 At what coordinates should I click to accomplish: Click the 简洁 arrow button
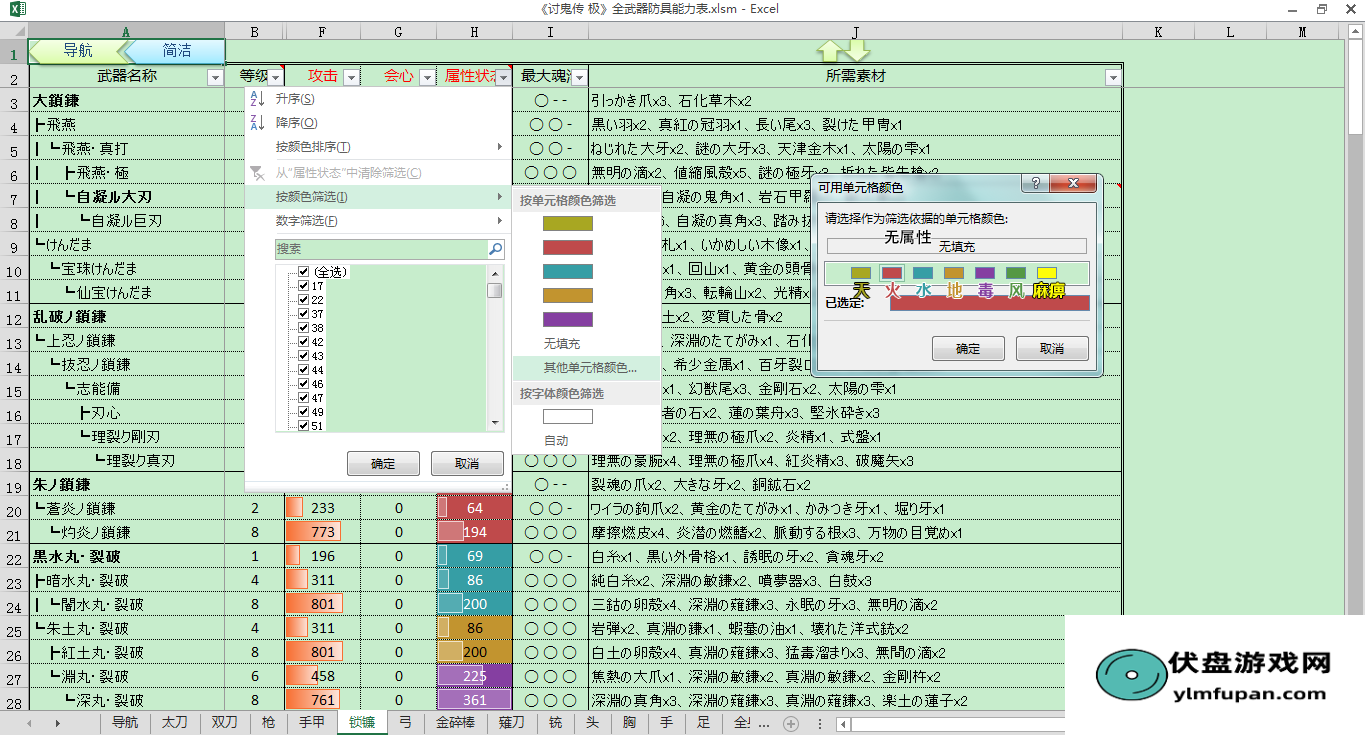[175, 51]
